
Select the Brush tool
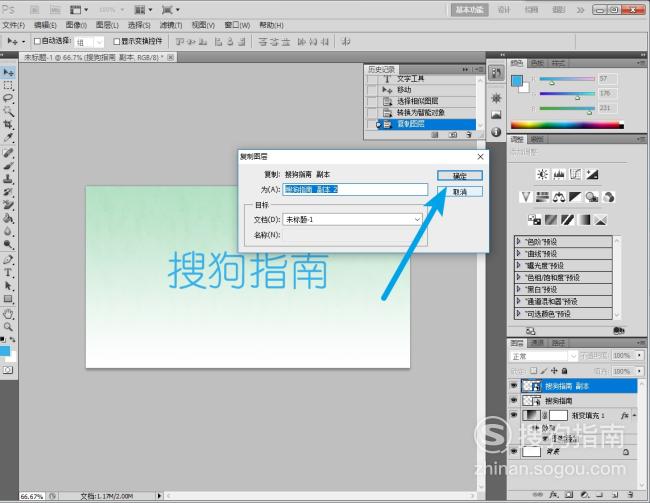(8, 166)
